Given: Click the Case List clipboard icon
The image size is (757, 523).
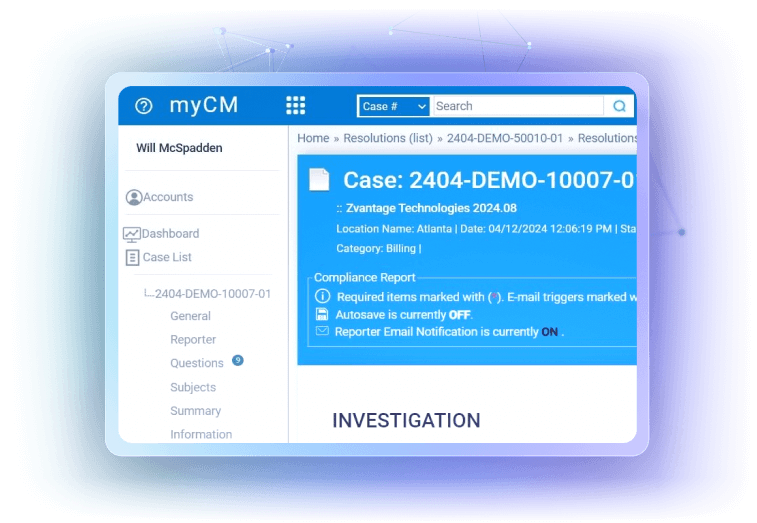Looking at the screenshot, I should coord(132,258).
